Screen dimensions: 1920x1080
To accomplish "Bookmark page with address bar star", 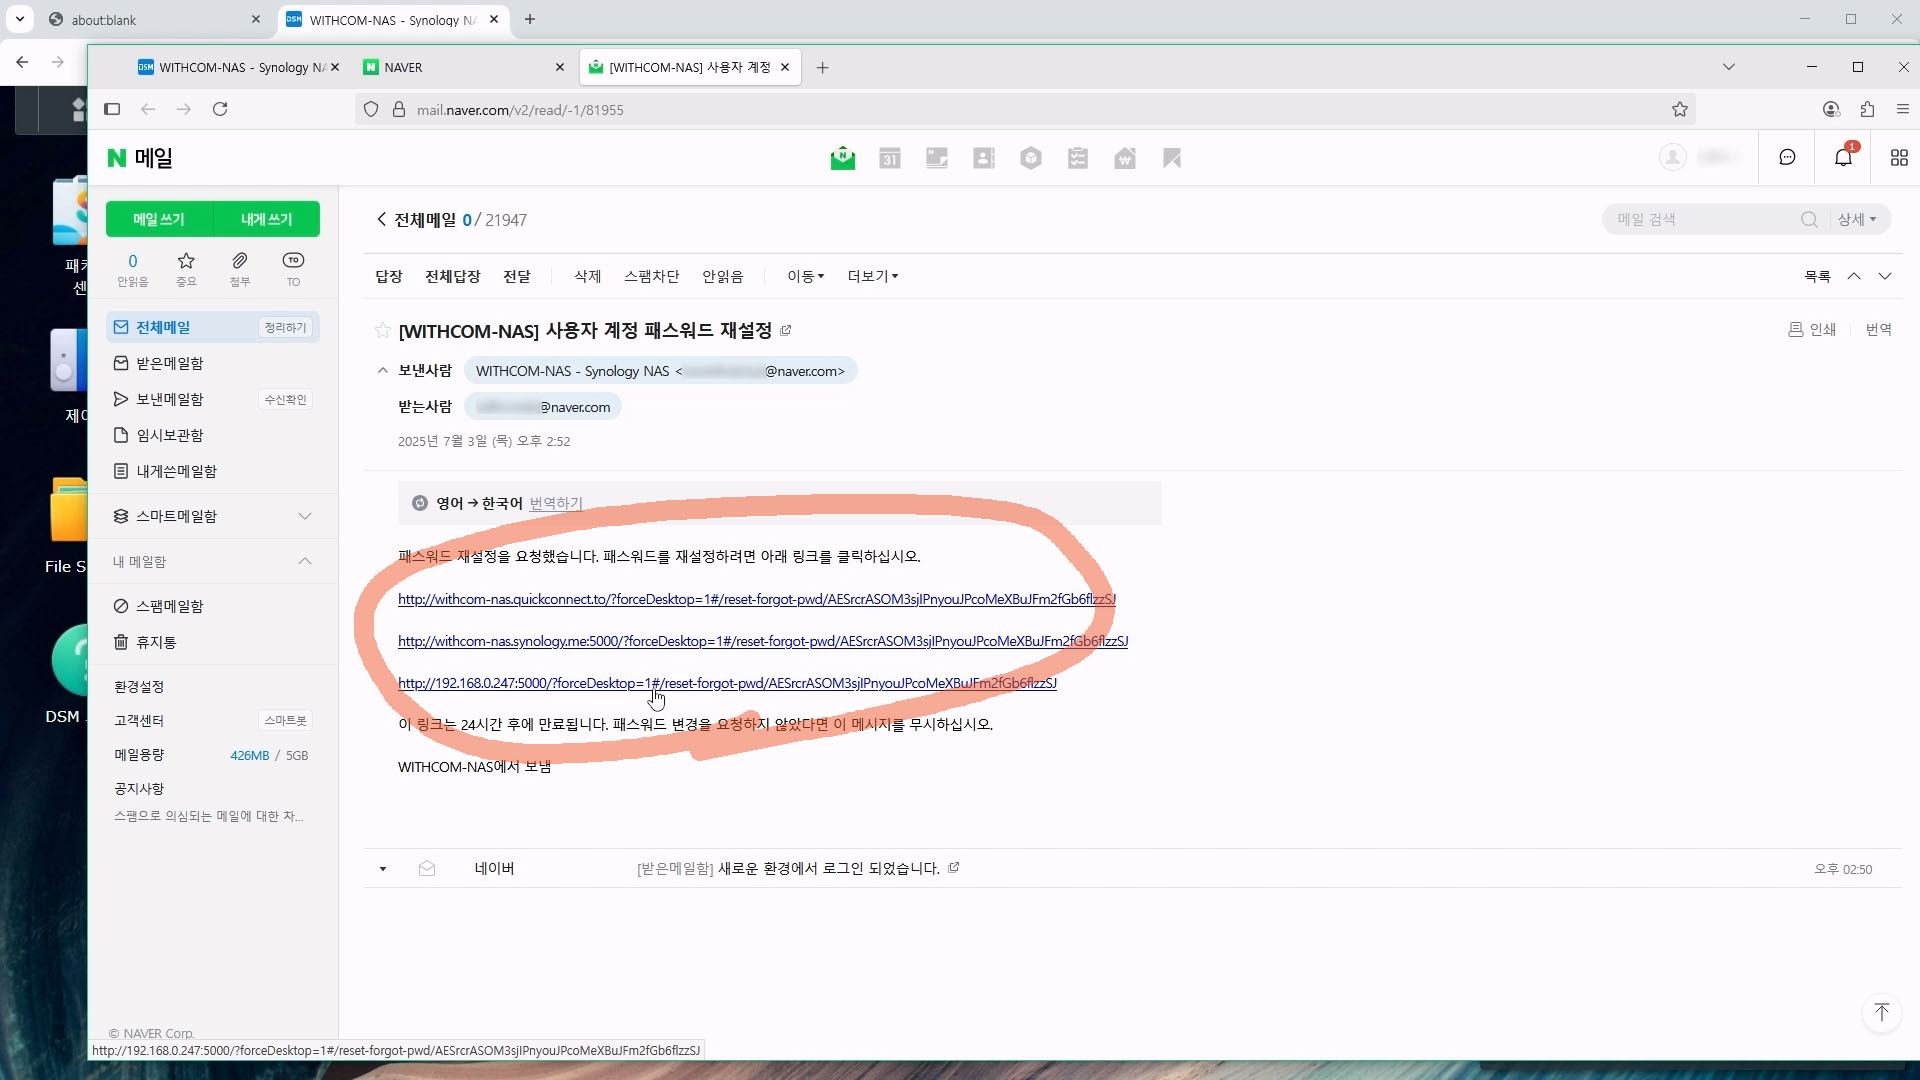I will tap(1679, 109).
